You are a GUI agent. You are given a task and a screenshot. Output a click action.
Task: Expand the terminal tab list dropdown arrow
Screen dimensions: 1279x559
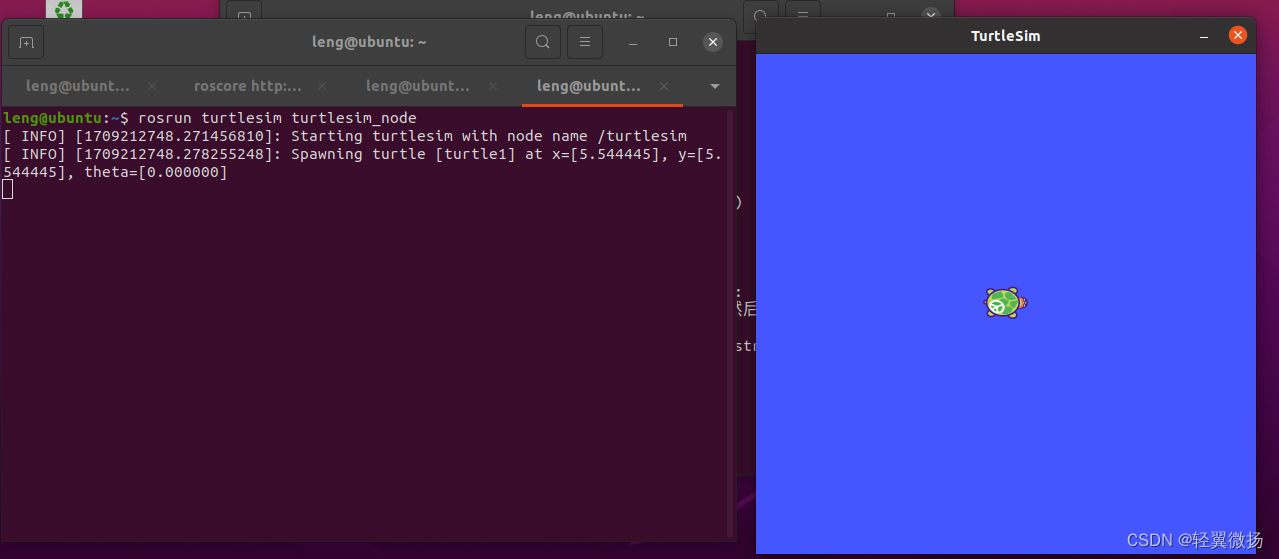715,86
